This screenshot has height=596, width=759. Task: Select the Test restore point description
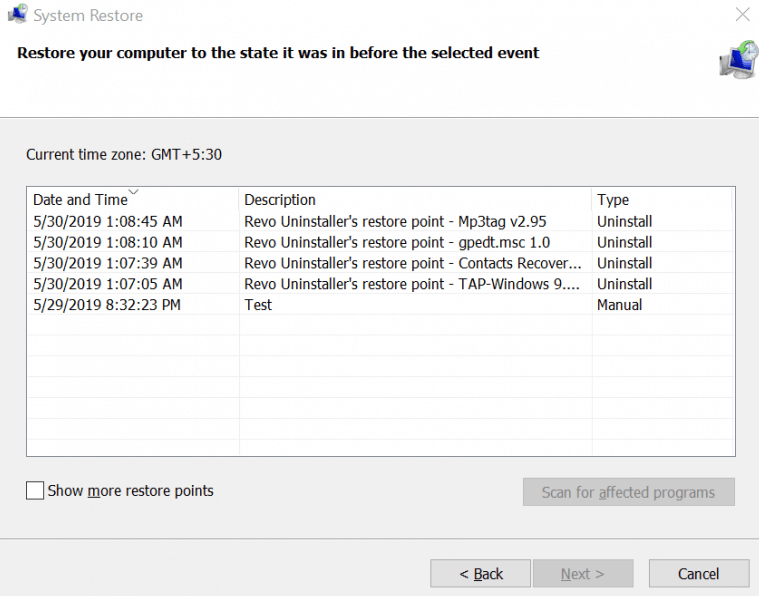coord(258,305)
